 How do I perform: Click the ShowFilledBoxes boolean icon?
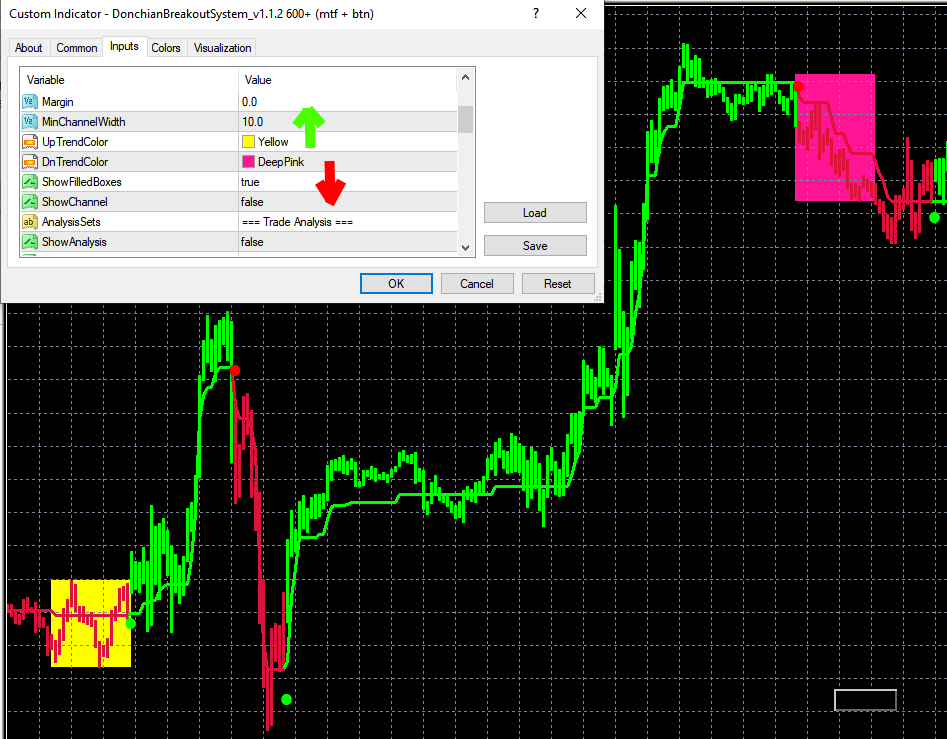coord(30,182)
